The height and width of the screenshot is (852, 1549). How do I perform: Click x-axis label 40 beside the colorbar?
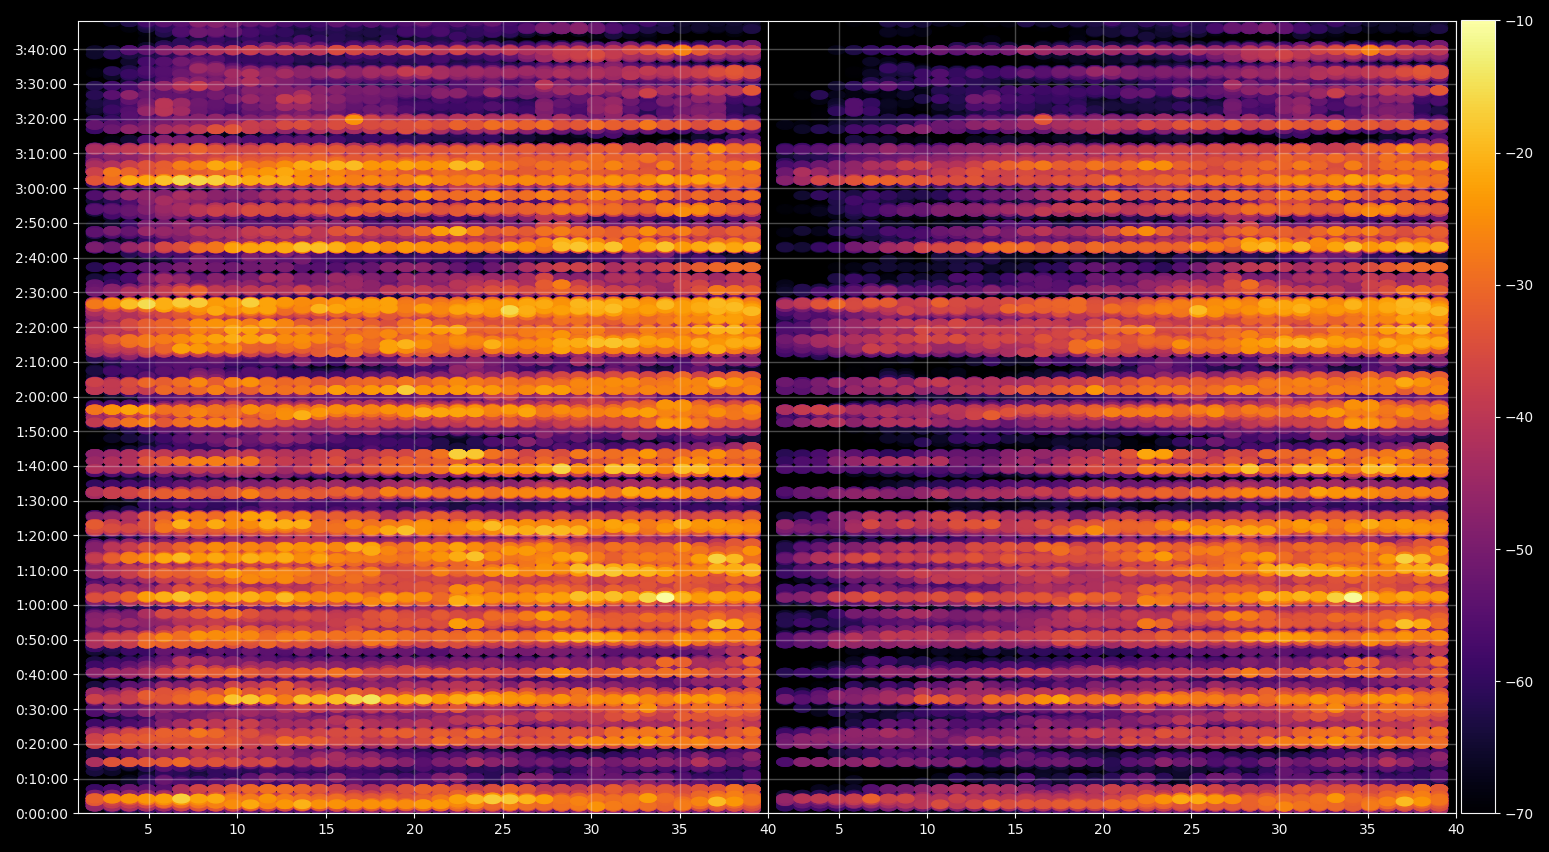[x=1456, y=829]
